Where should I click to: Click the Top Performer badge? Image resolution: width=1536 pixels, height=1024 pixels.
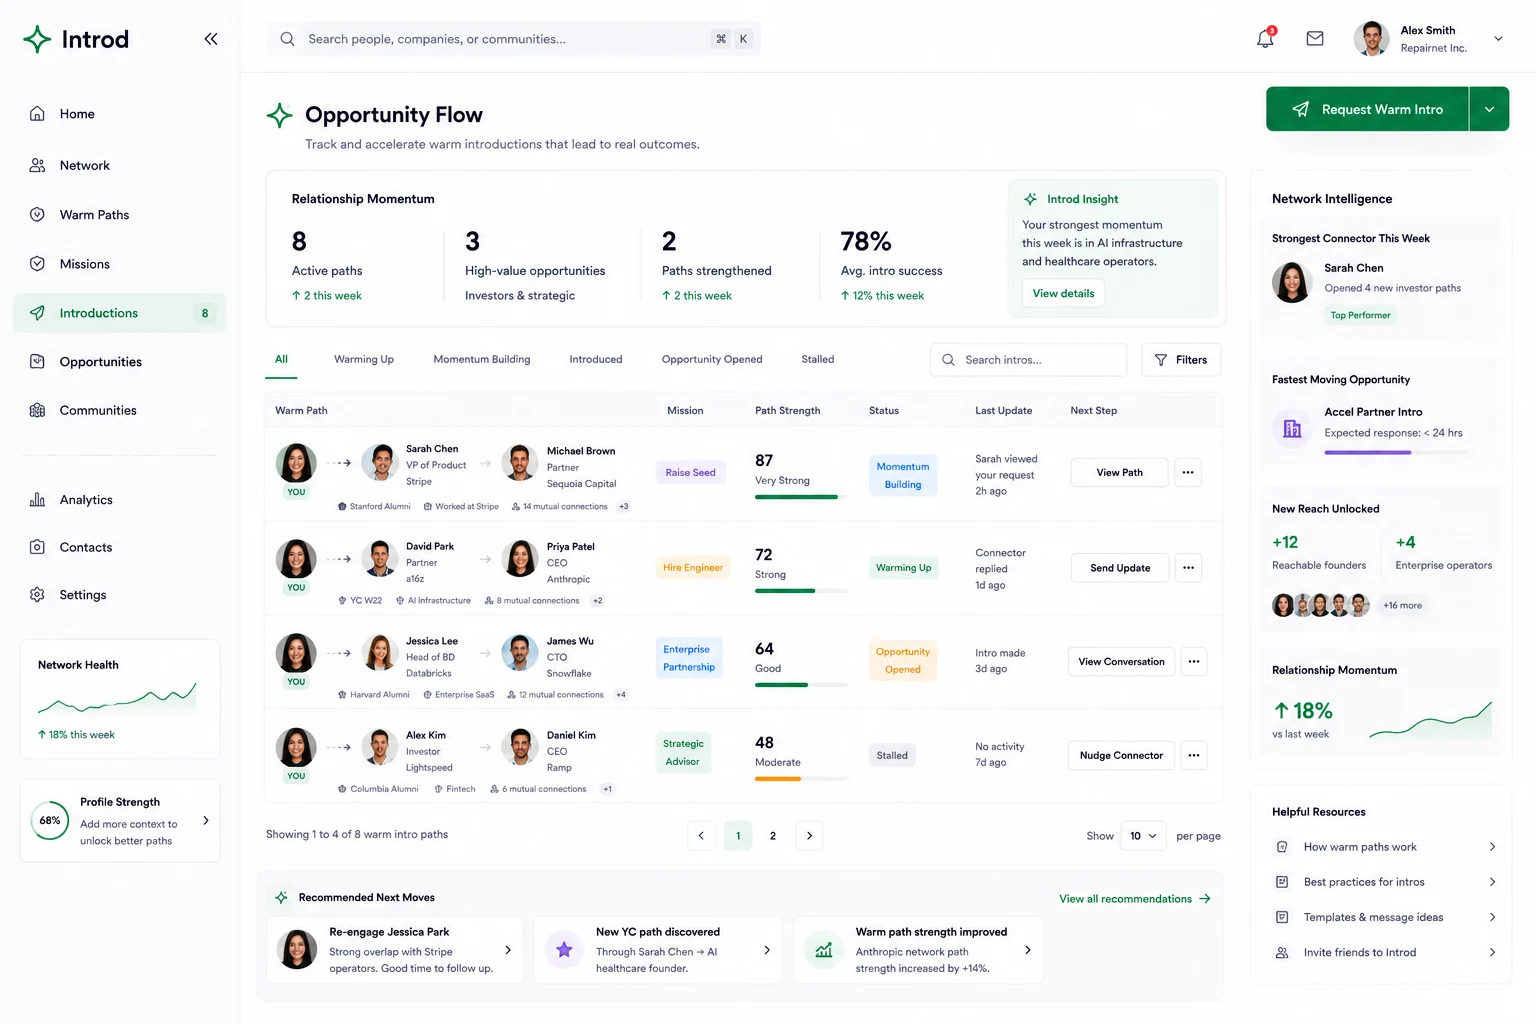(x=1360, y=315)
